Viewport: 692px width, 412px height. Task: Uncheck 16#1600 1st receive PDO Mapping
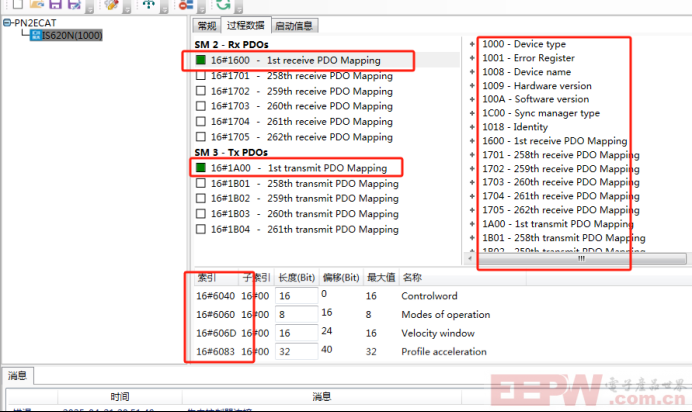coord(201,60)
